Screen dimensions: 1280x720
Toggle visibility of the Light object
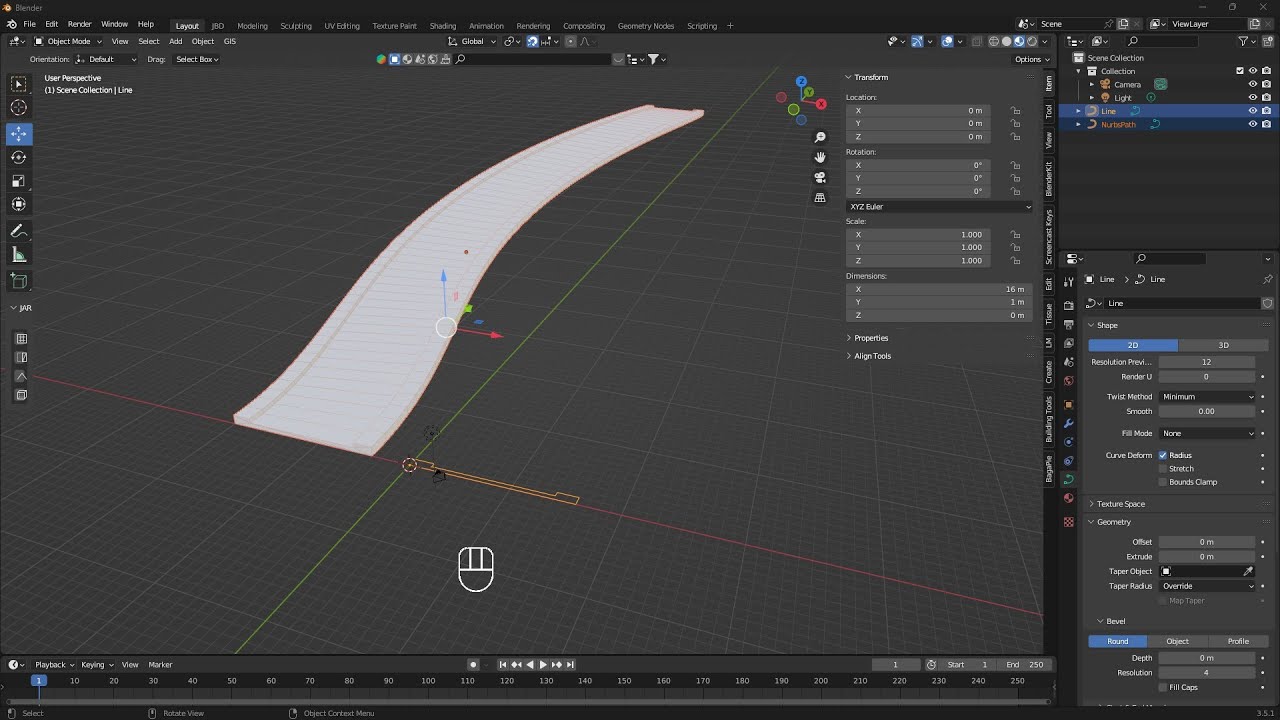[1252, 98]
